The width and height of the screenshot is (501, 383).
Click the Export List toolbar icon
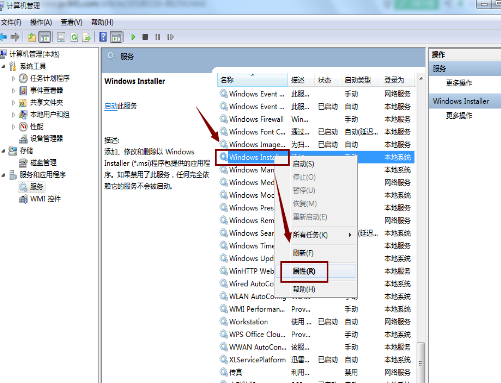pyautogui.click(x=87, y=37)
